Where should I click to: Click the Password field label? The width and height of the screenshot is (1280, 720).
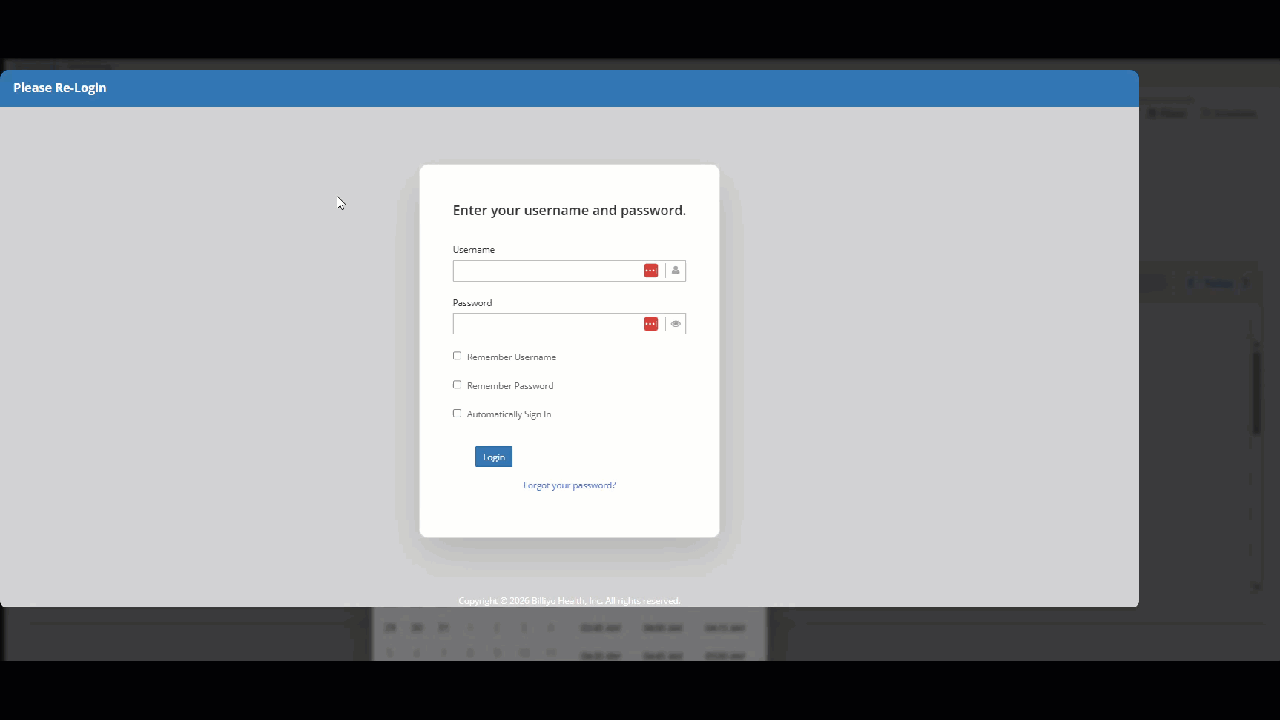pyautogui.click(x=472, y=303)
